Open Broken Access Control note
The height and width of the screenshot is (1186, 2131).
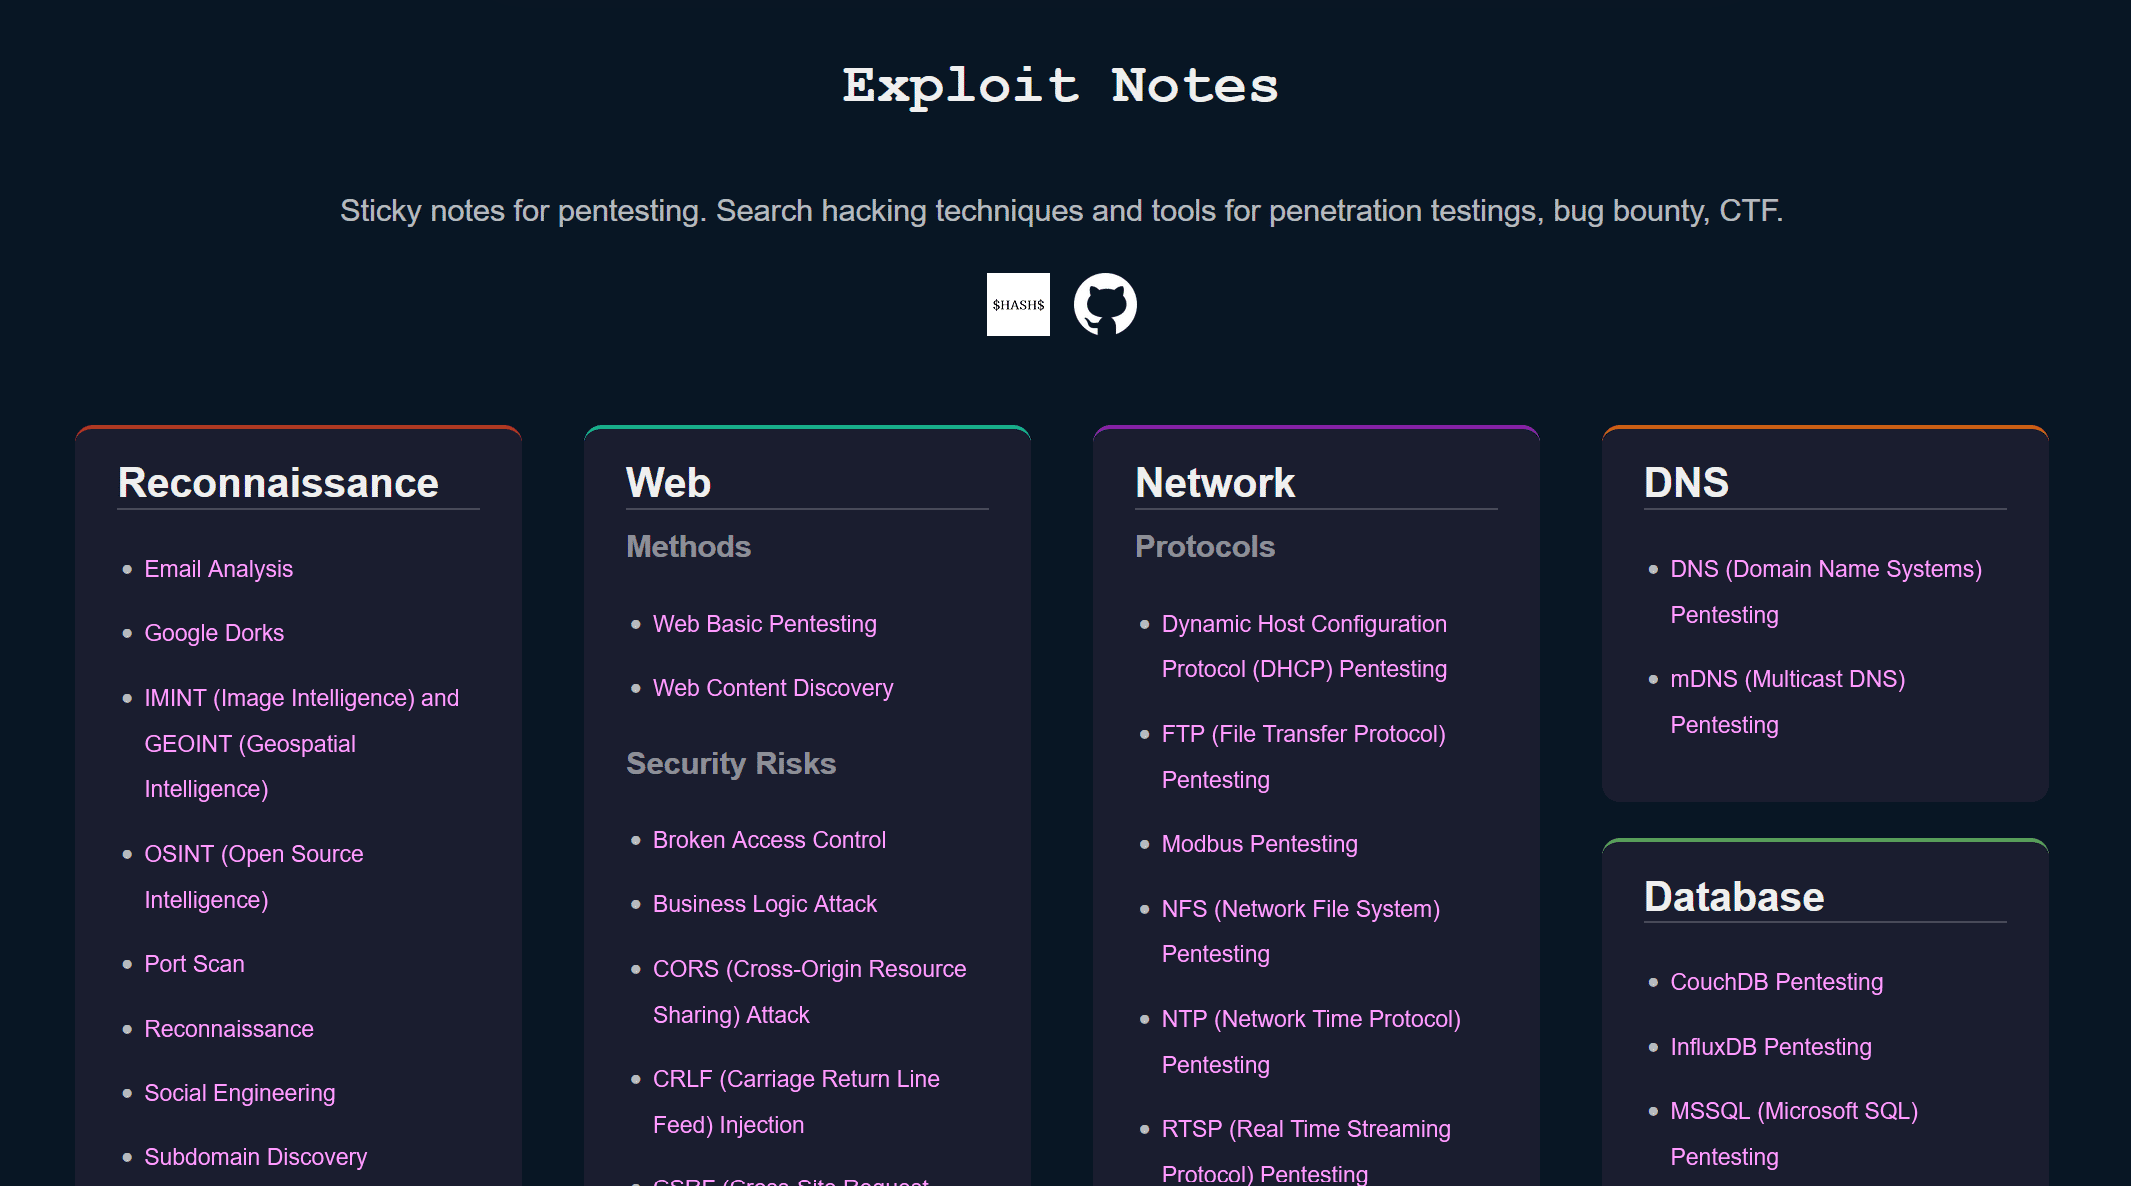769,840
